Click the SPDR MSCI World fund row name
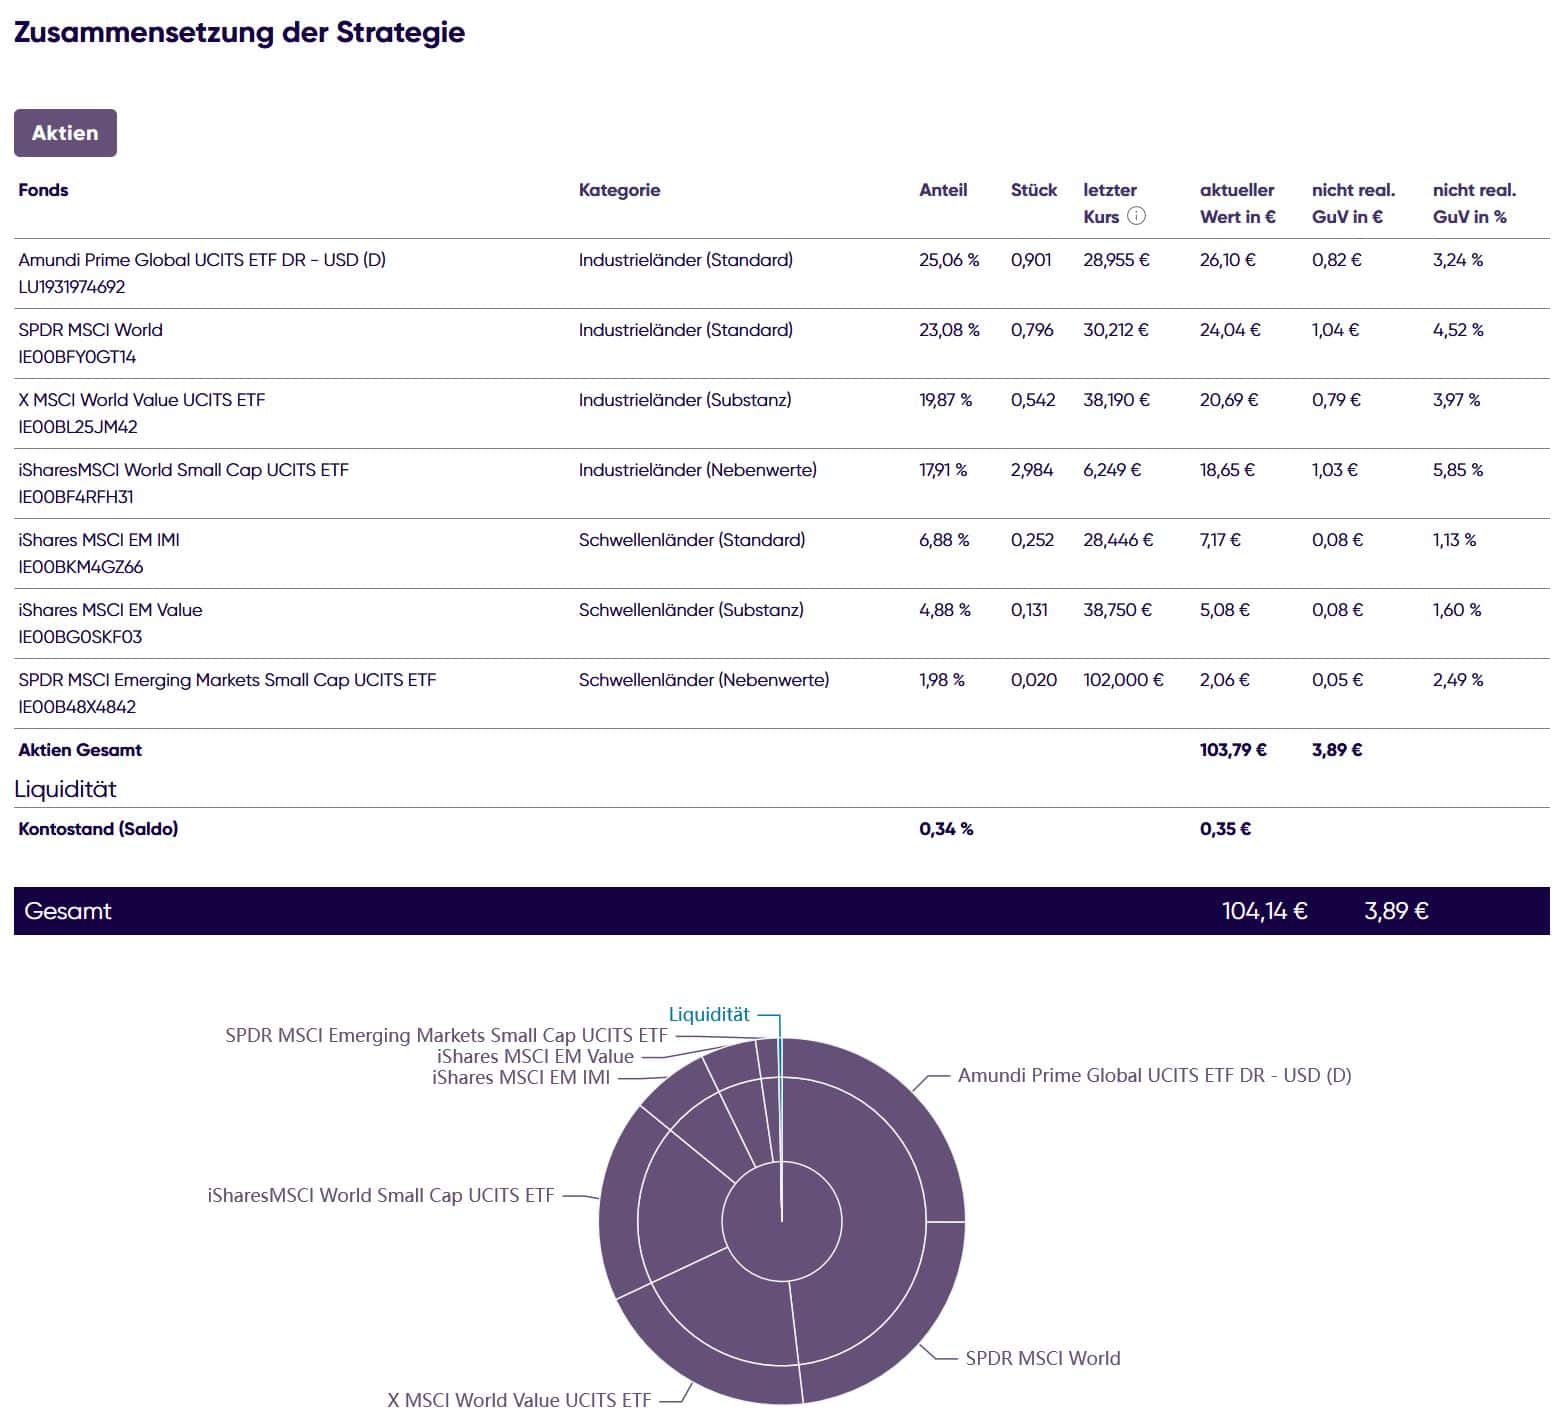1565x1428 pixels. 90,330
